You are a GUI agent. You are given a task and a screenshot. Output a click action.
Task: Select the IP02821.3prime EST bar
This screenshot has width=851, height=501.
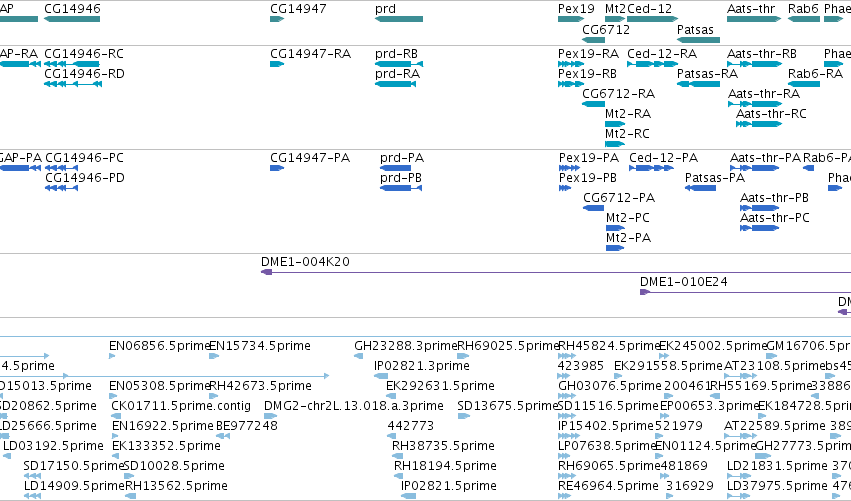pos(381,376)
